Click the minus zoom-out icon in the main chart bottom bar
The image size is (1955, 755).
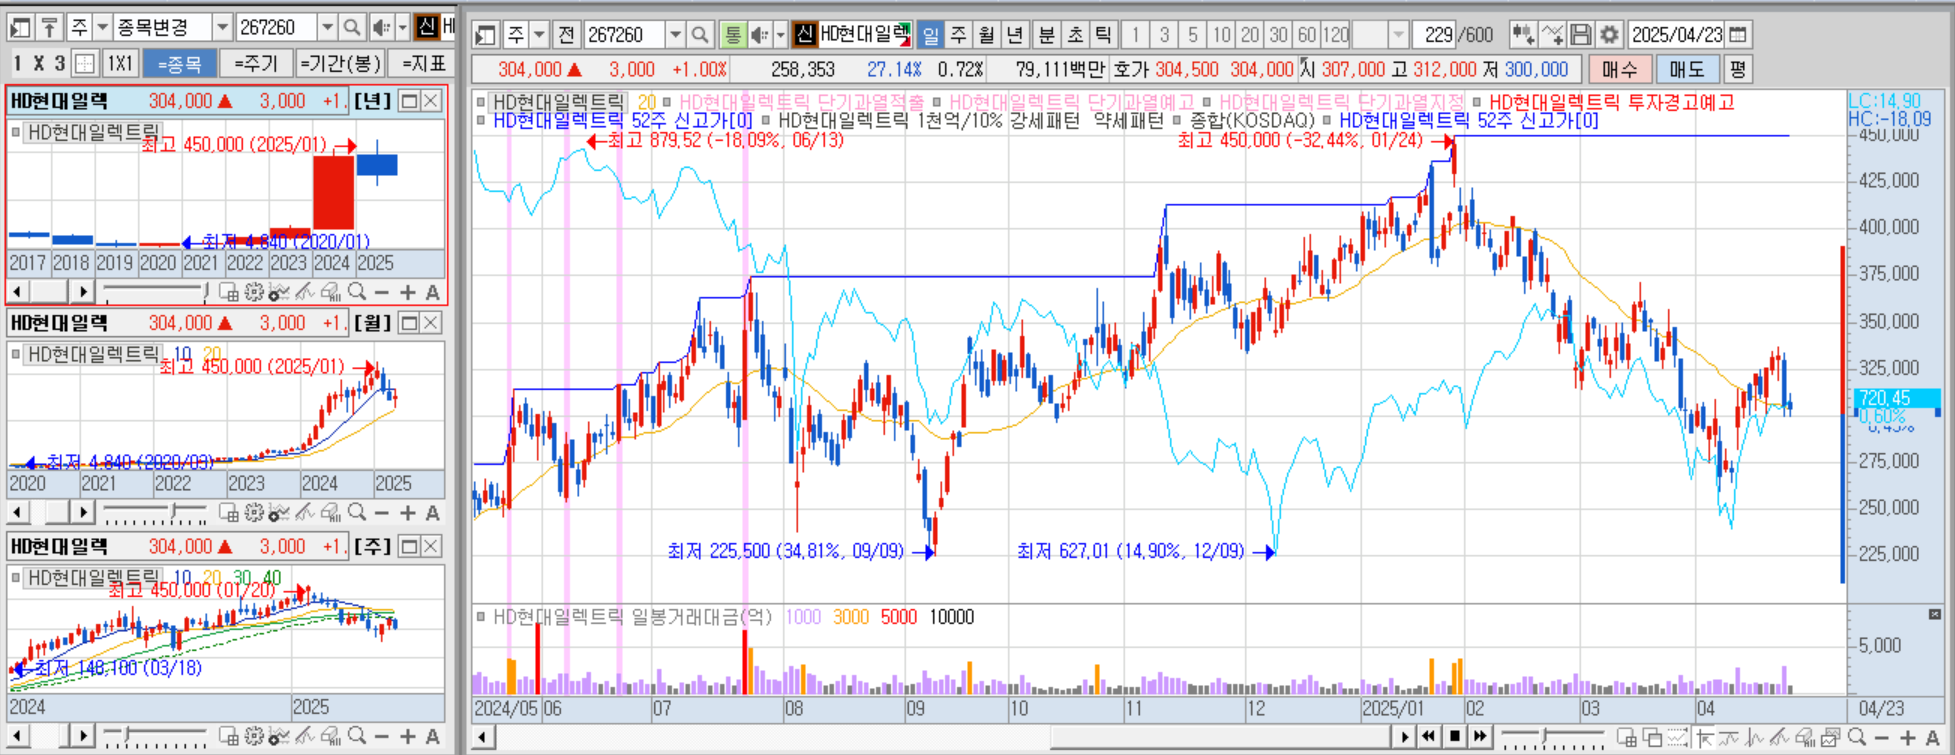1882,737
